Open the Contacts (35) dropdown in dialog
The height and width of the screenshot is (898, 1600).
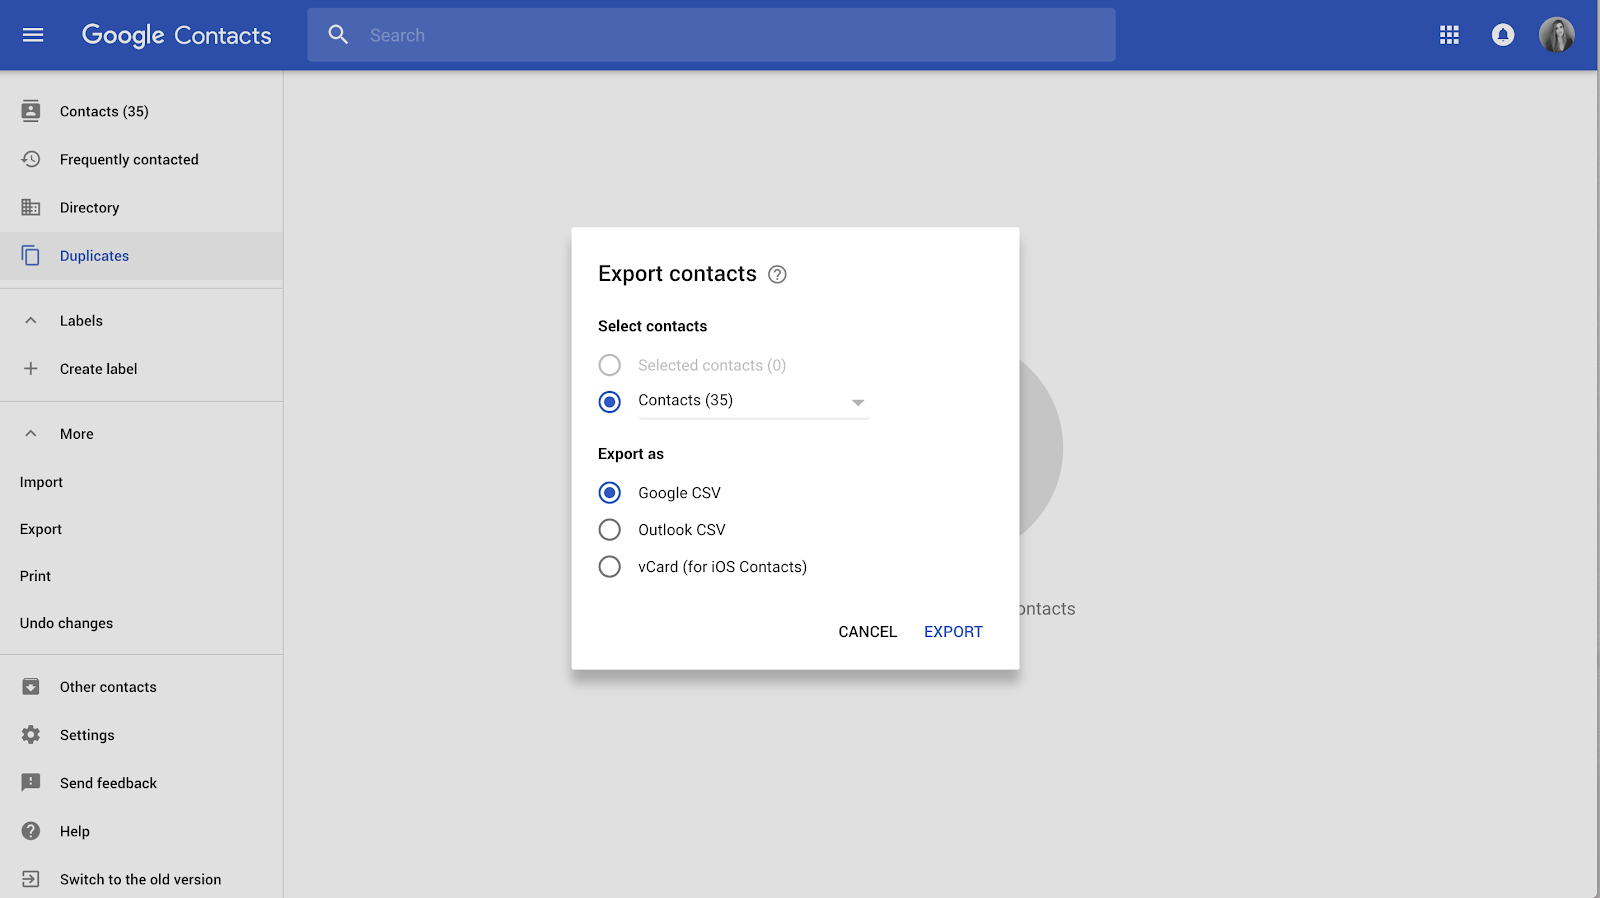point(754,401)
